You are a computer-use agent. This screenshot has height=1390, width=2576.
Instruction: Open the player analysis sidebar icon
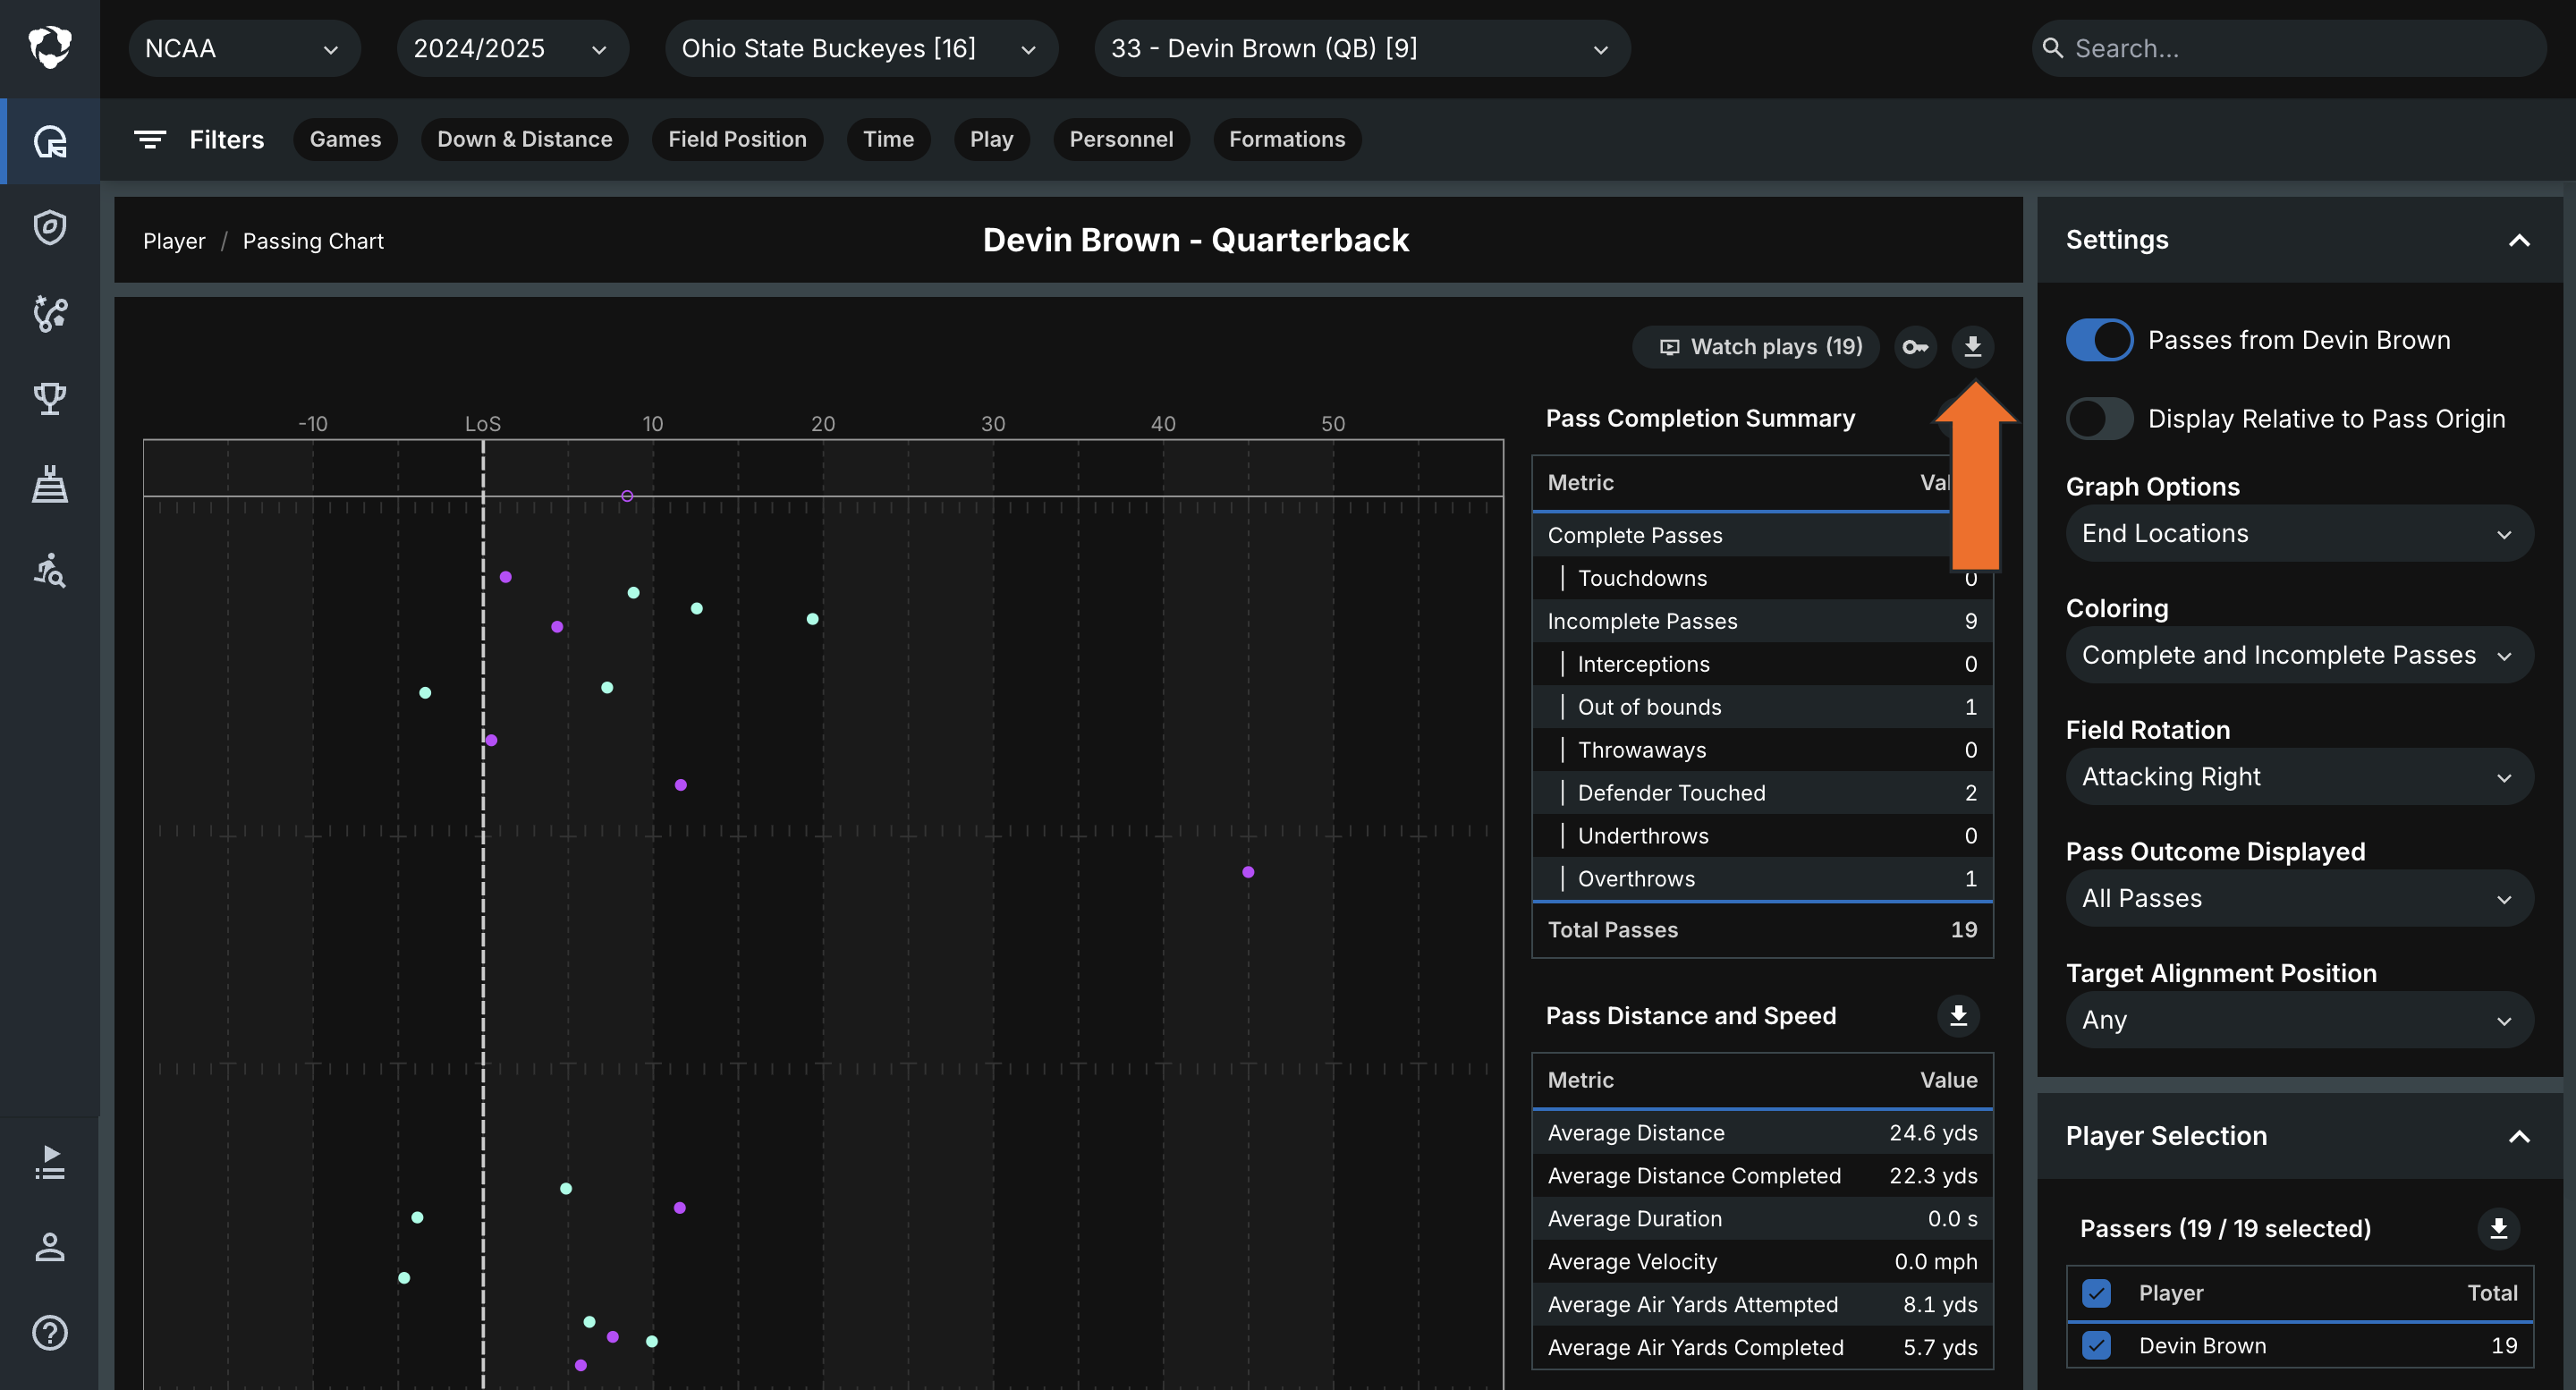[x=50, y=141]
